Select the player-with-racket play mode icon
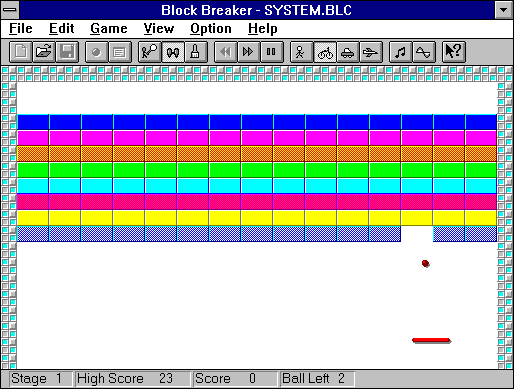Screen dimensions: 514x389 (149, 52)
